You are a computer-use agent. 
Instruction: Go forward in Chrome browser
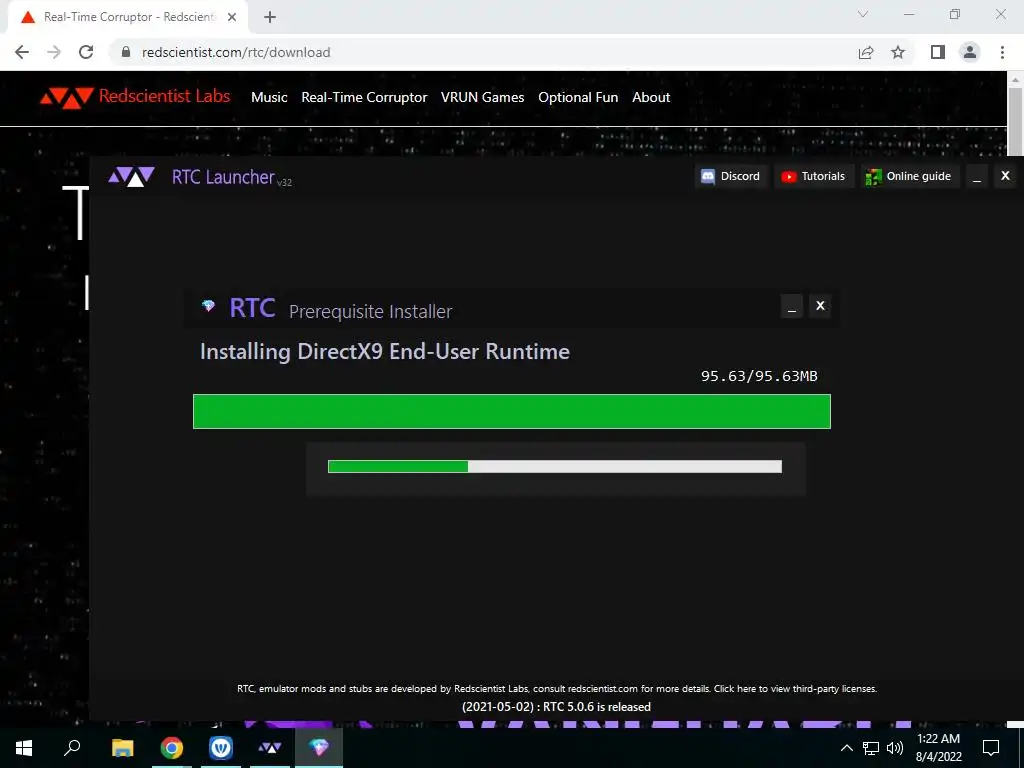54,52
